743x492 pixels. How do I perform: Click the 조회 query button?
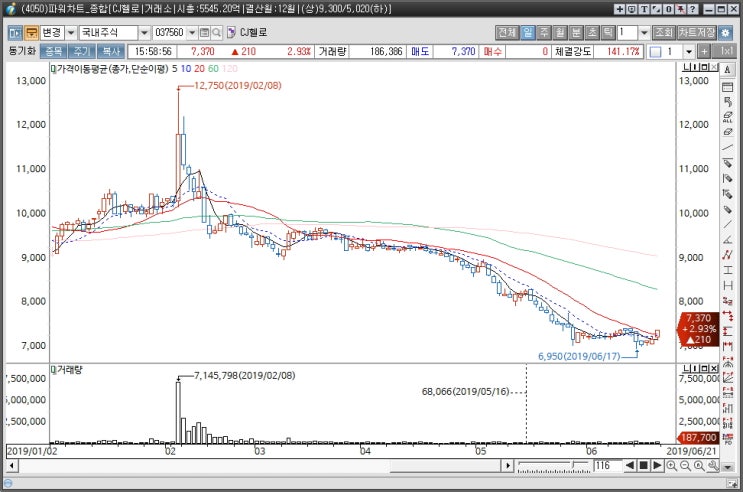pyautogui.click(x=664, y=32)
